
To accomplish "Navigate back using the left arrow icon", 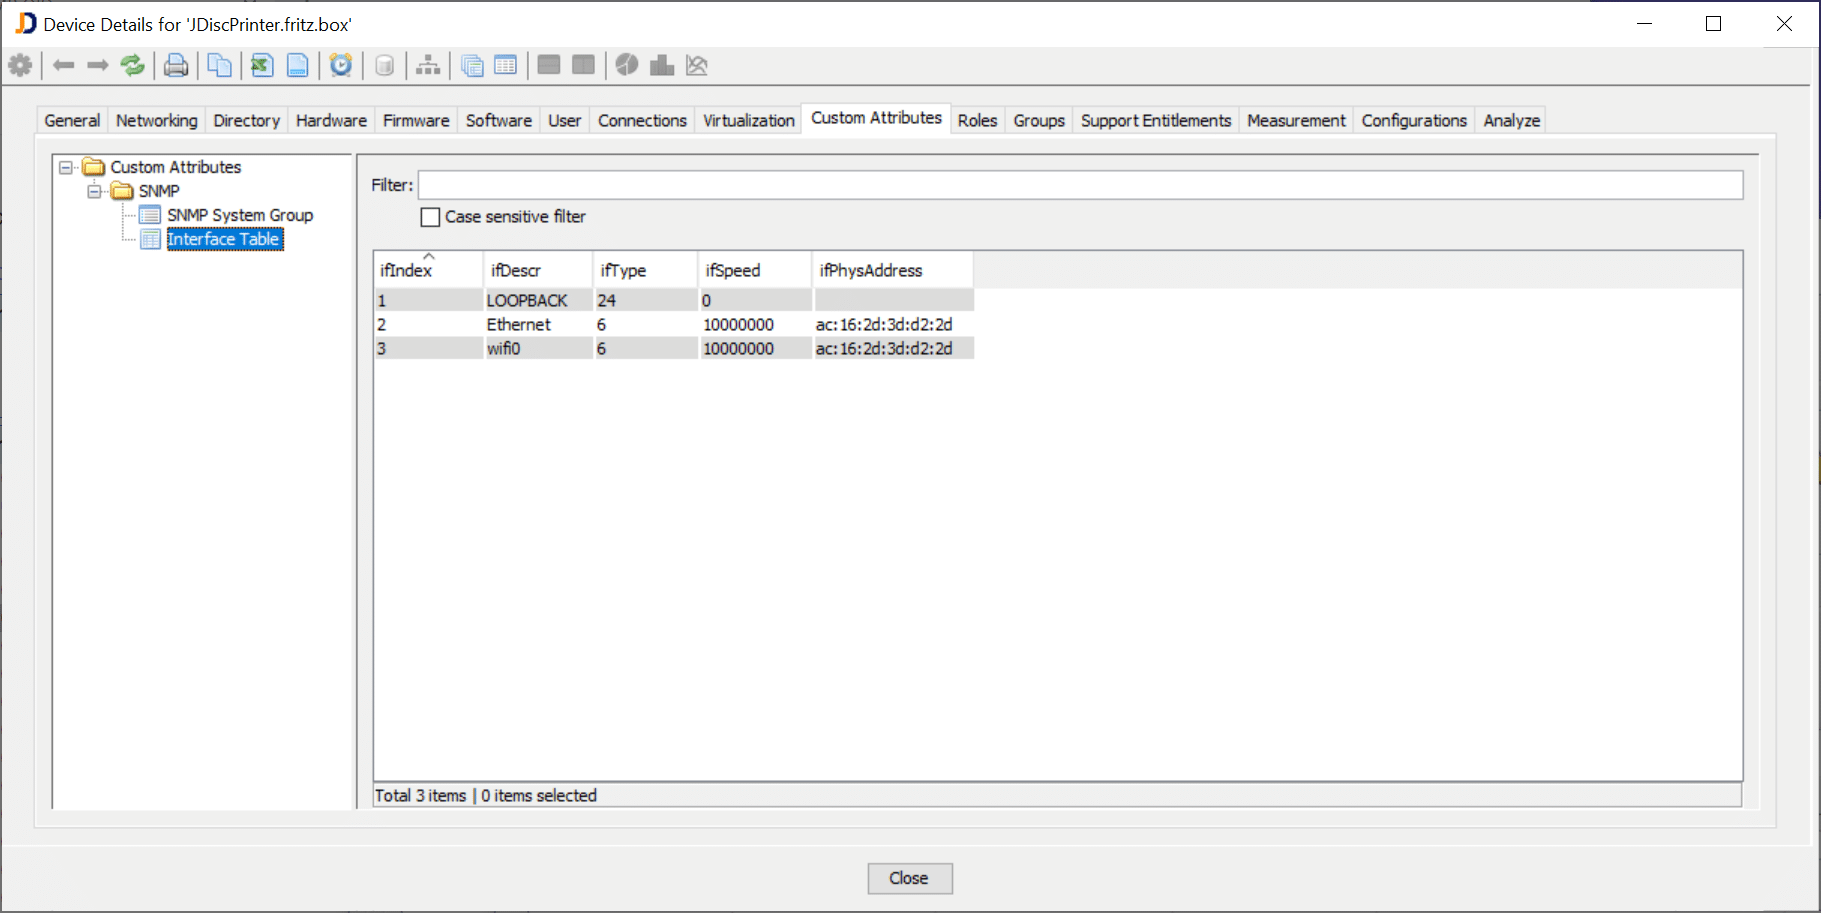I will 64,65.
